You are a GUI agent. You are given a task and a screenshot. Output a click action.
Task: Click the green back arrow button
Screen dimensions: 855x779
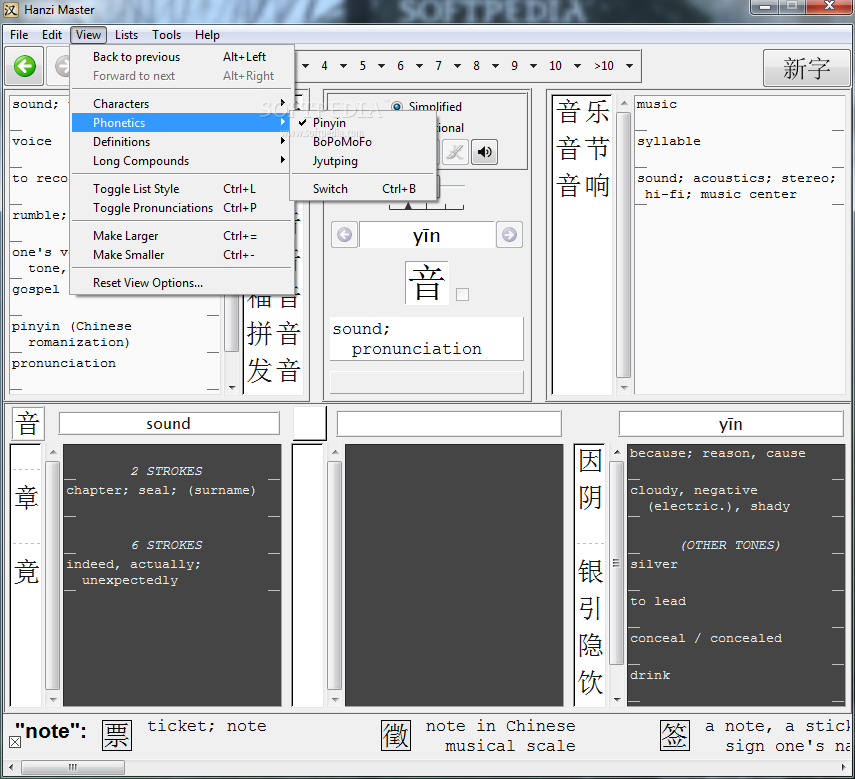click(25, 66)
